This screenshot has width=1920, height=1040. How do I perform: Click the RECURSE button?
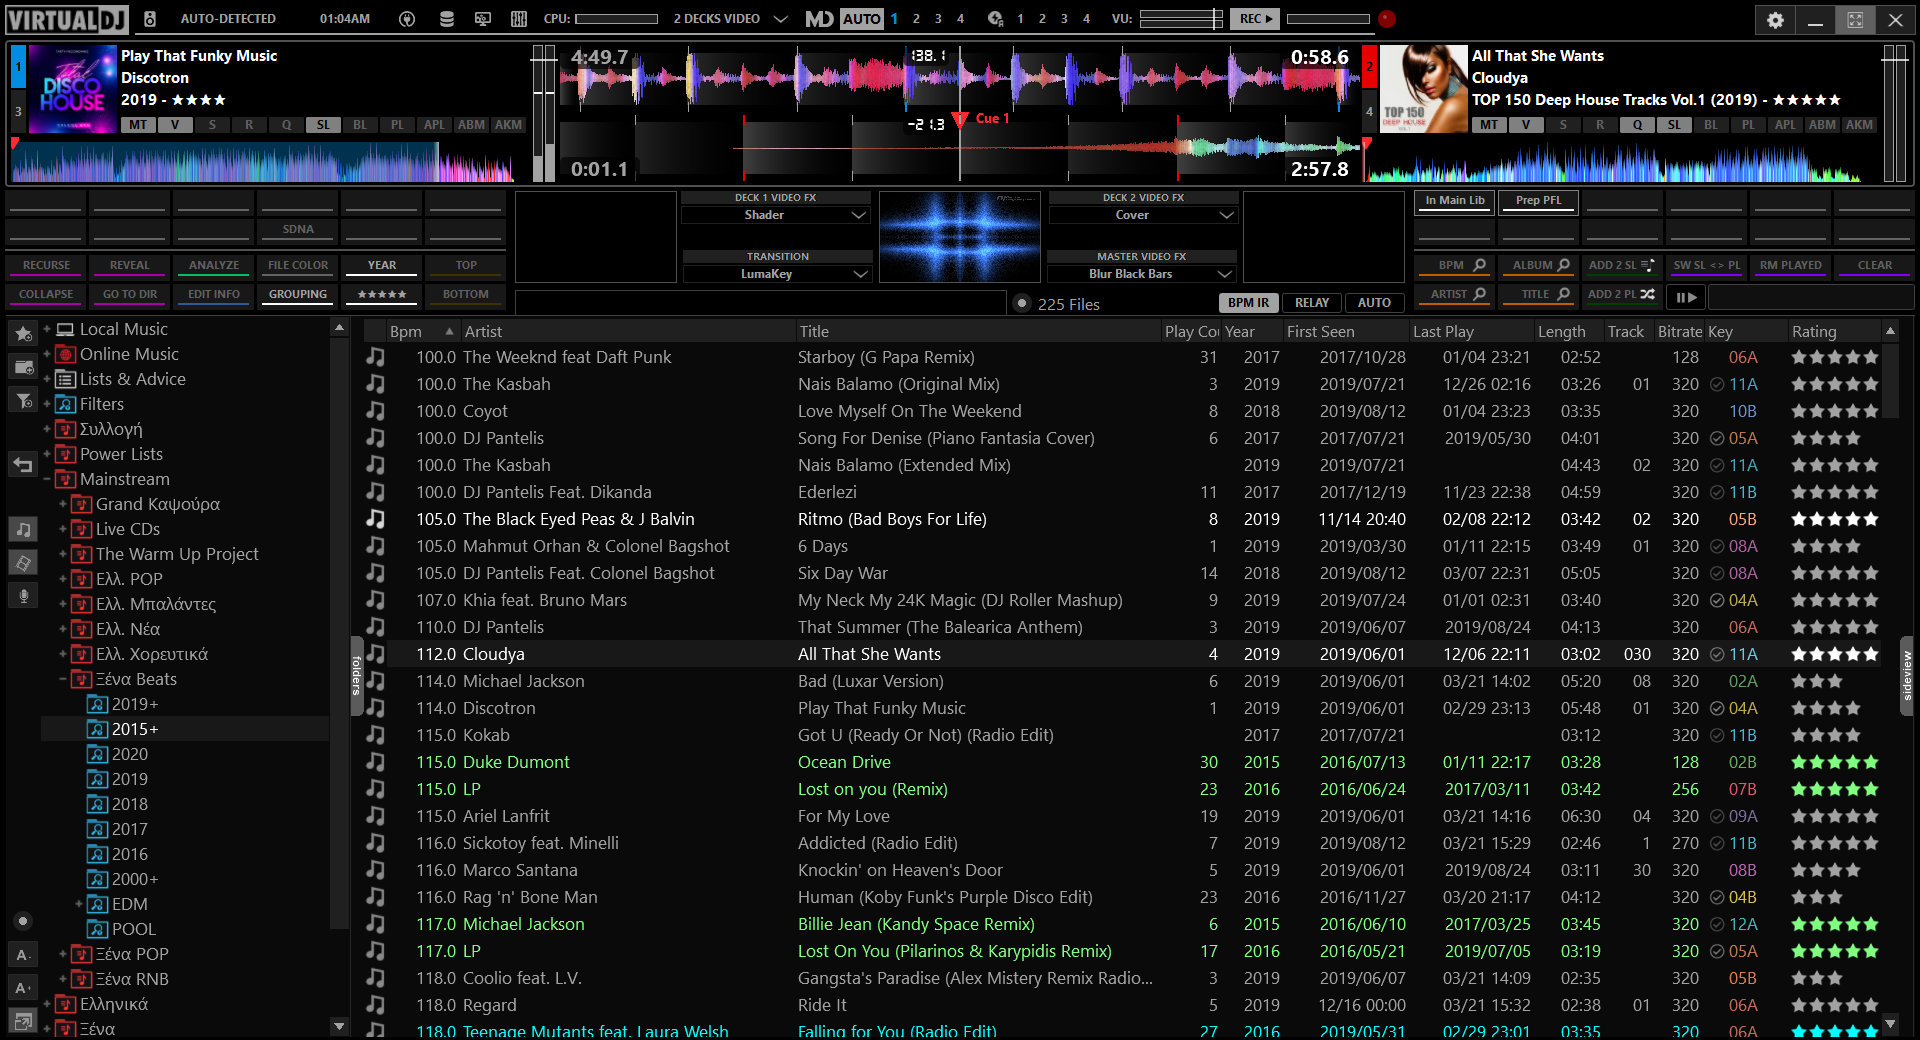46,266
